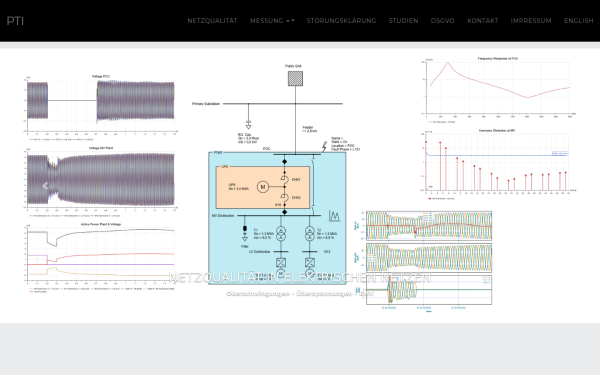
Task: Click the Public Grid symbol
Action: tap(295, 79)
